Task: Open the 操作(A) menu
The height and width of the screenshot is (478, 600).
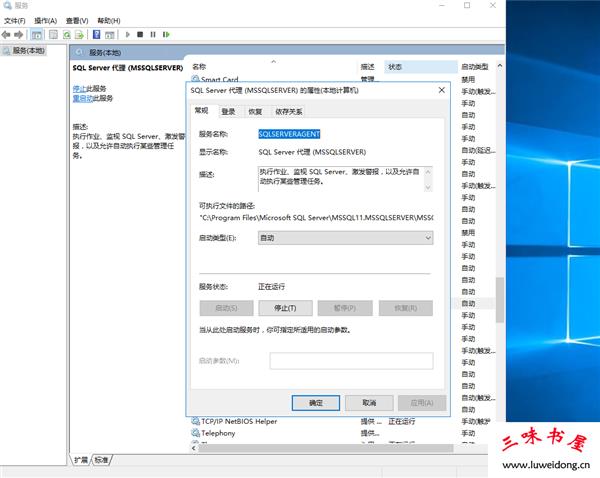Action: pyautogui.click(x=46, y=21)
